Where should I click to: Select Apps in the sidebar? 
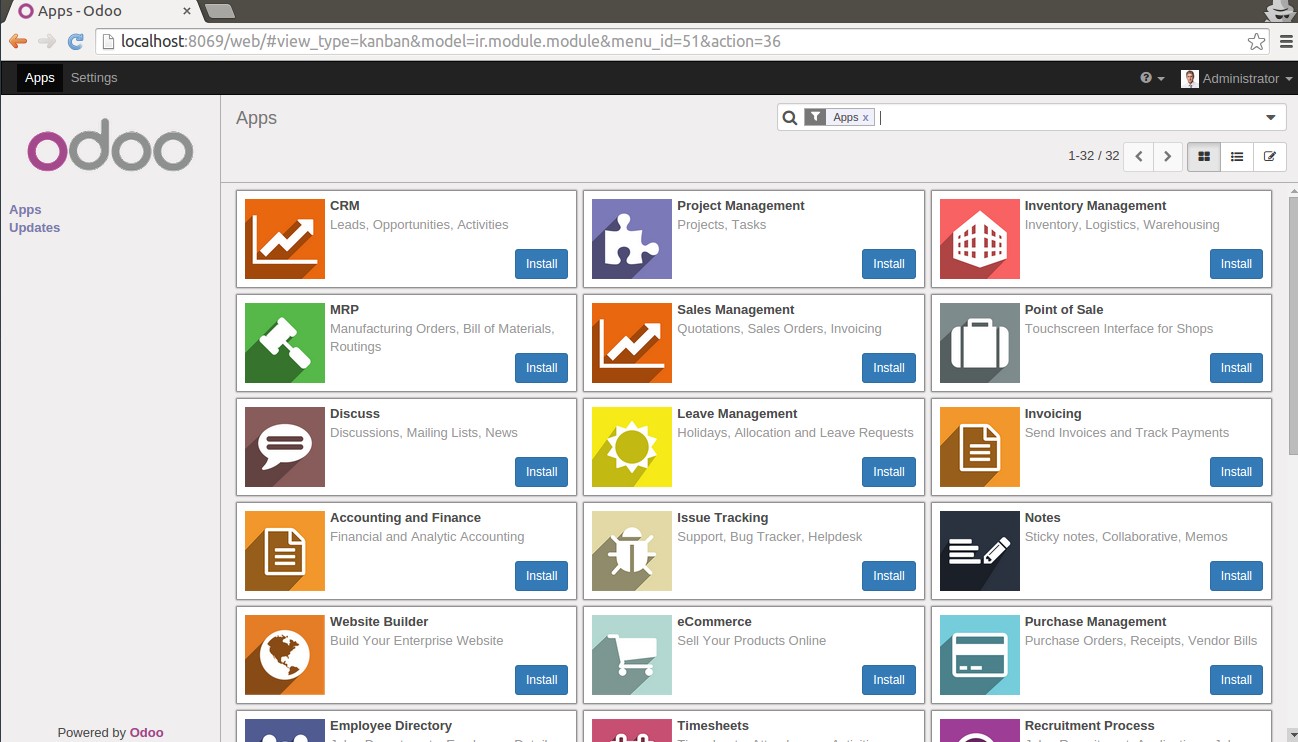tap(25, 209)
